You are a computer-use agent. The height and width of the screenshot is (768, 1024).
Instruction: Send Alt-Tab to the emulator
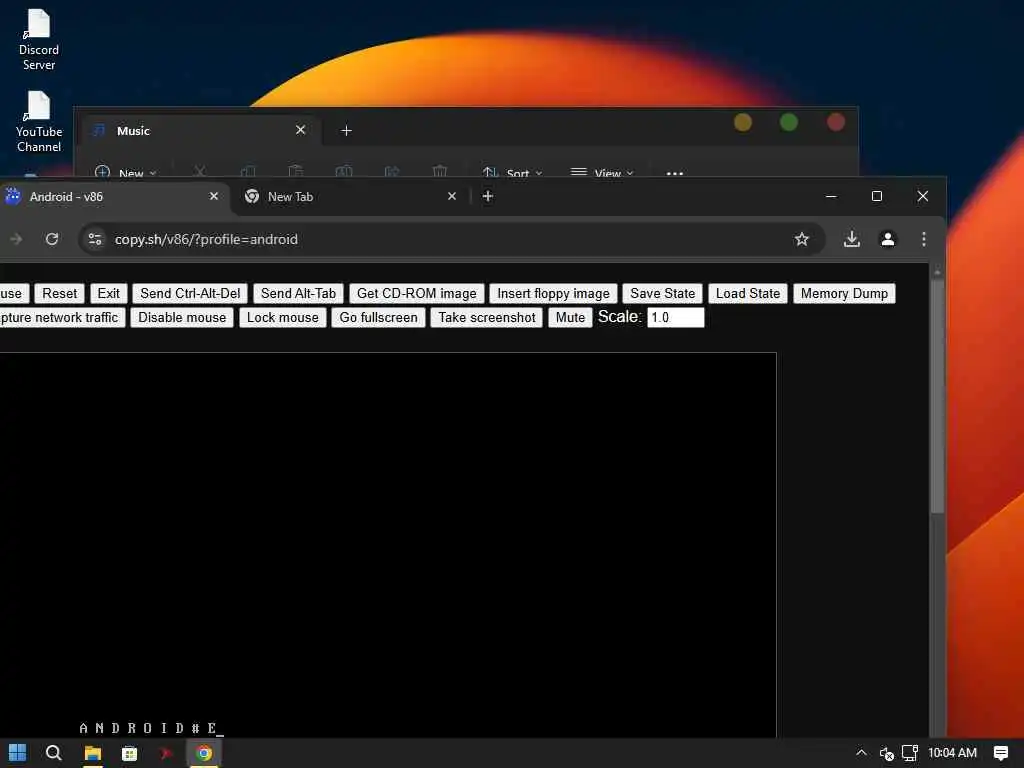click(298, 293)
